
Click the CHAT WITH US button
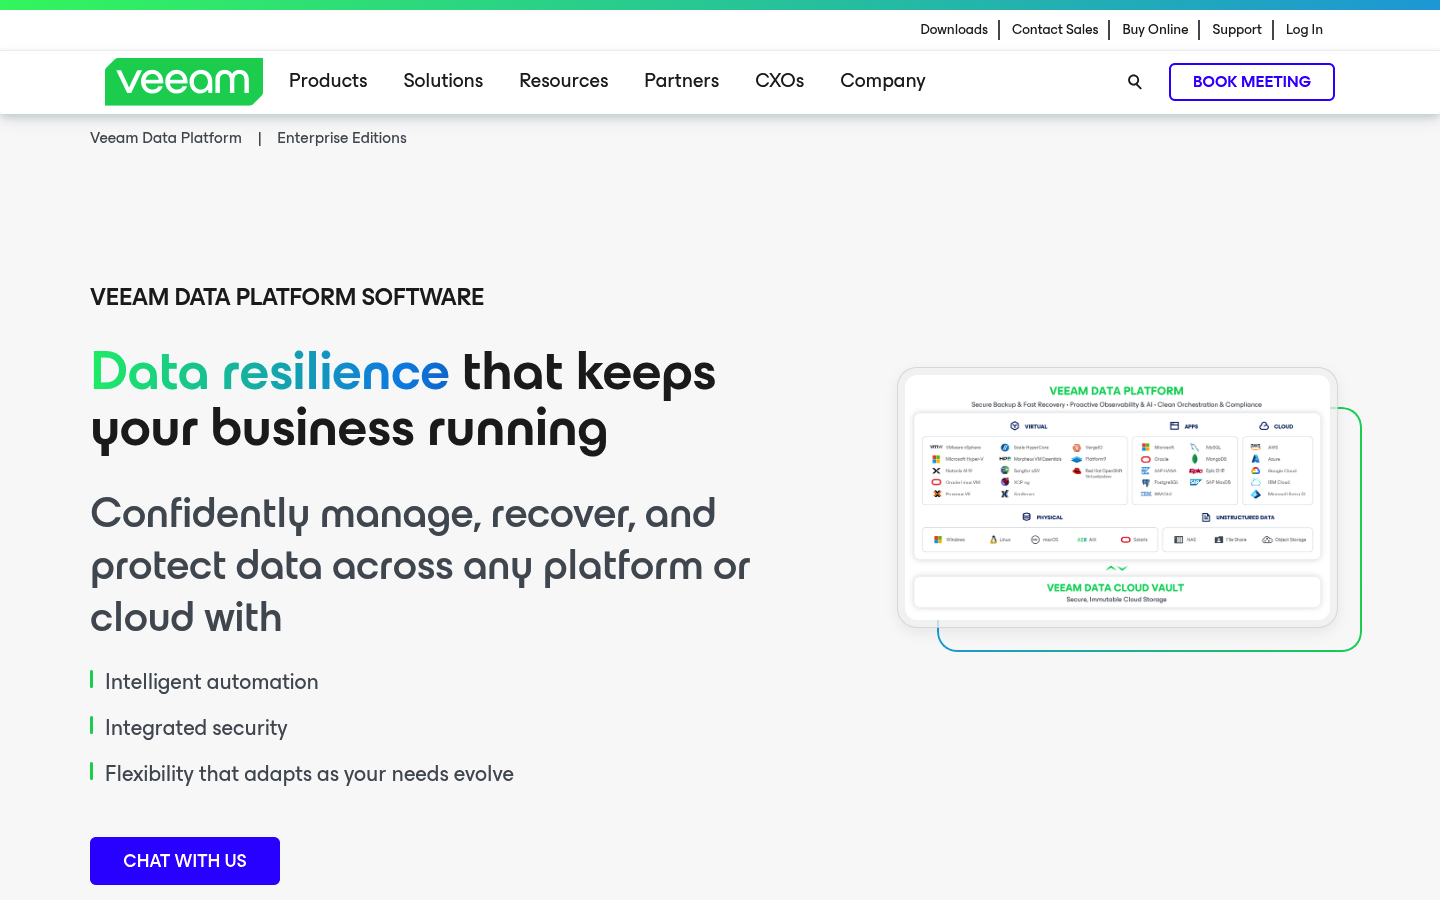[x=185, y=861]
